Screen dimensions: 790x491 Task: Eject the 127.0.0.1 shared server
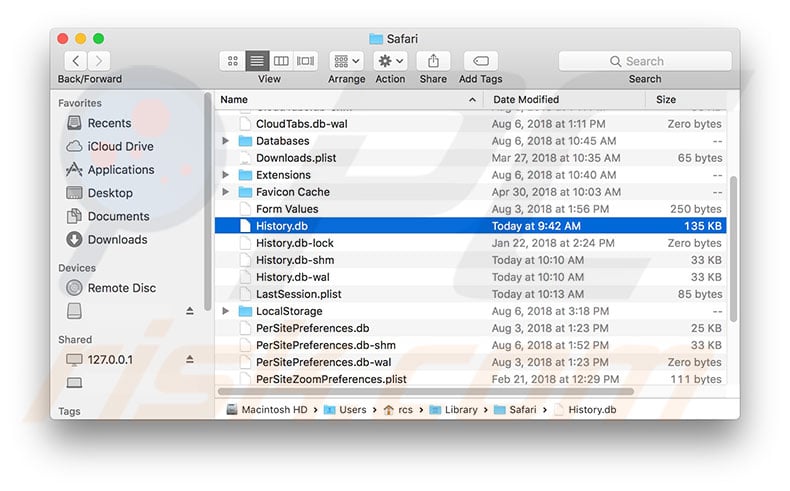[x=189, y=359]
